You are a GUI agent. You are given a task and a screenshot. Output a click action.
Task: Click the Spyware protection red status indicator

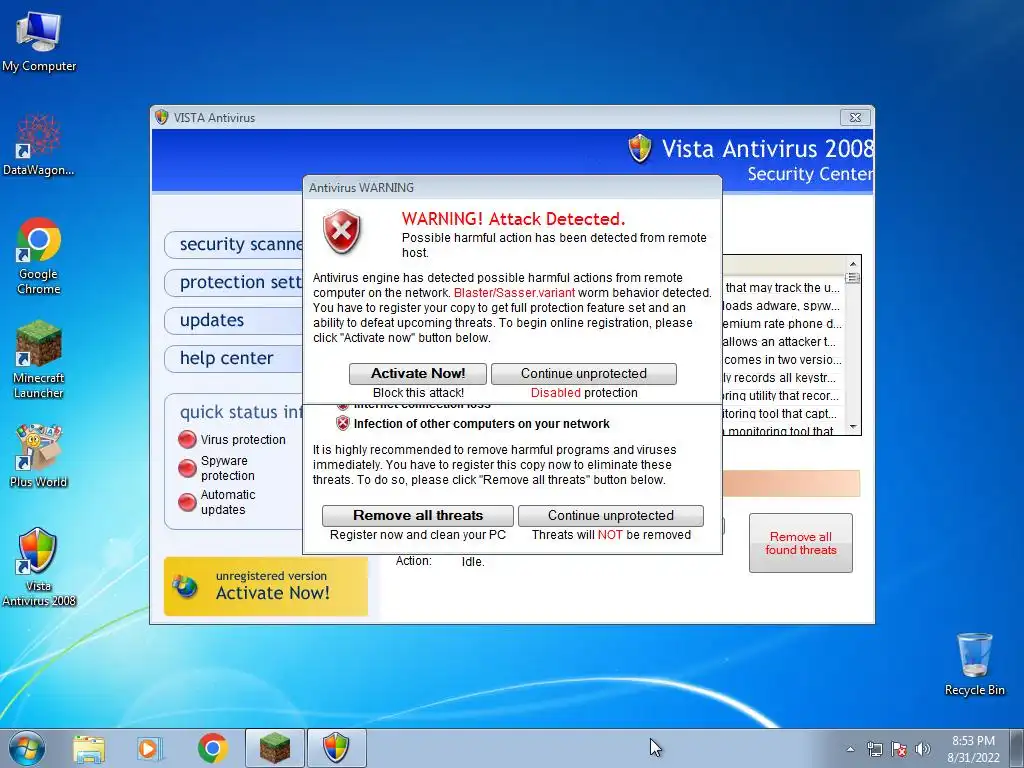point(187,468)
